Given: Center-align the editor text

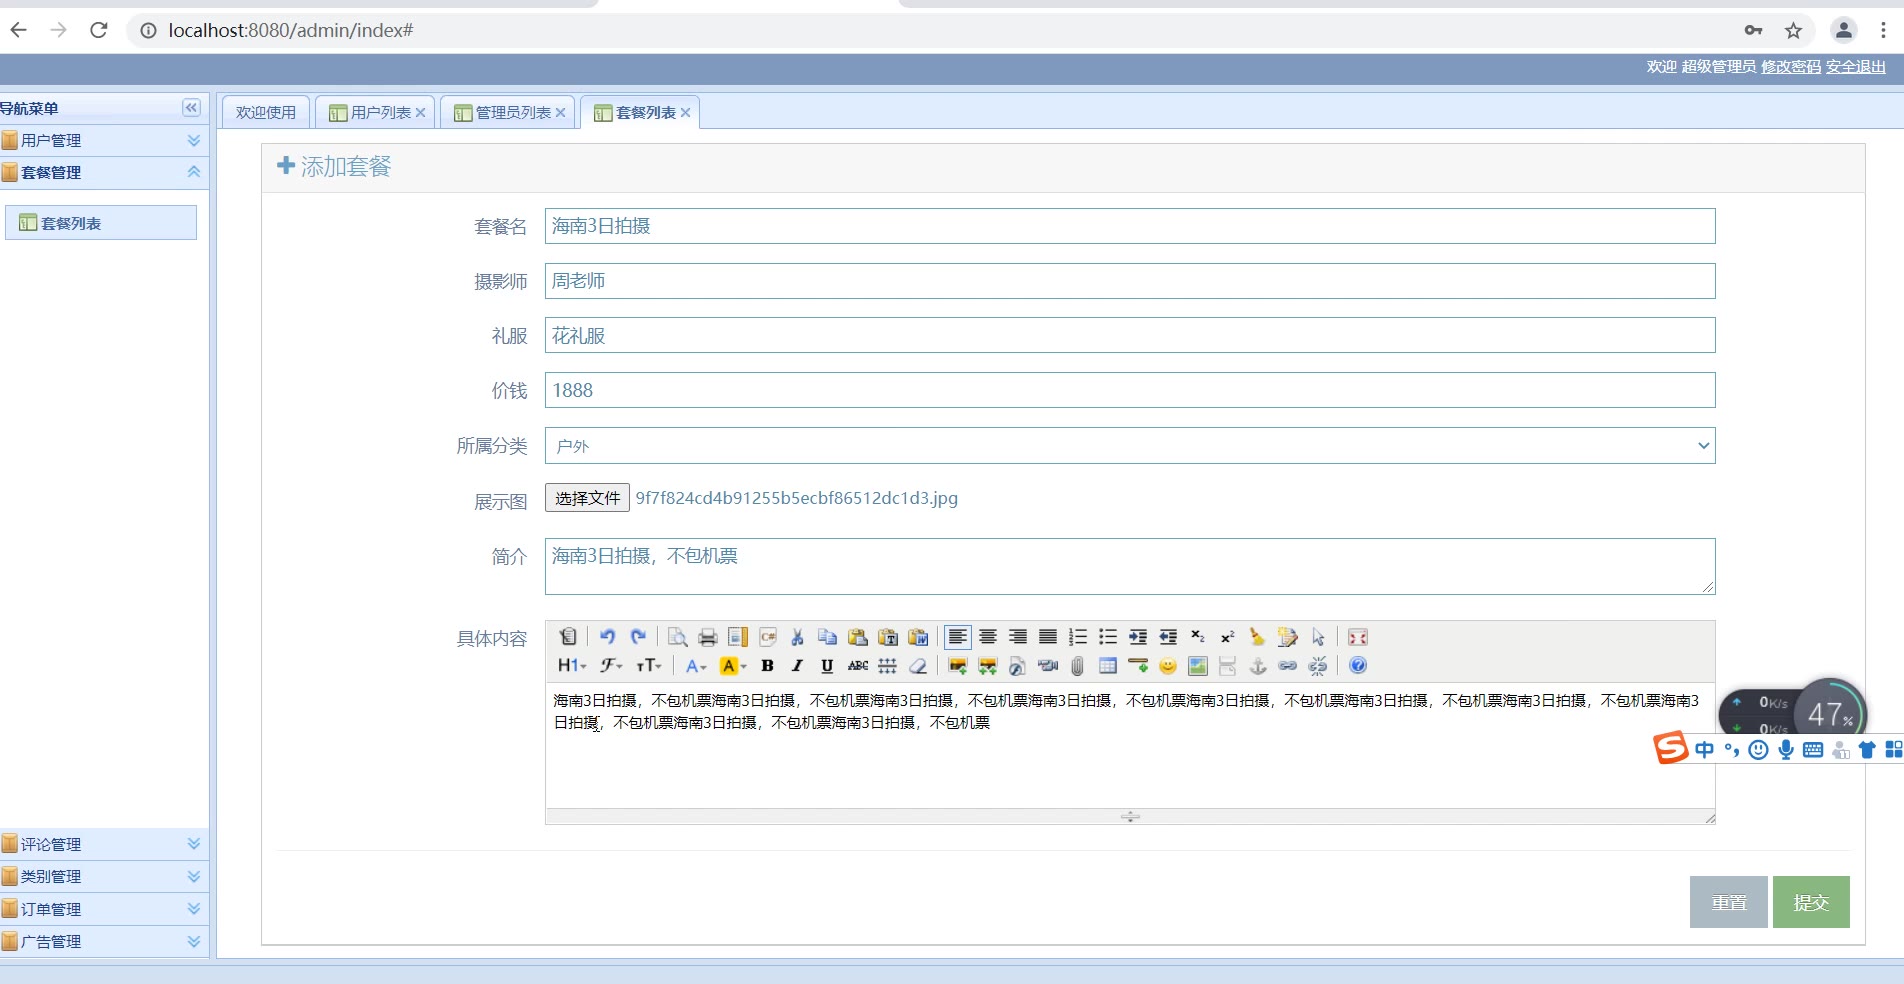Looking at the screenshot, I should [x=988, y=637].
